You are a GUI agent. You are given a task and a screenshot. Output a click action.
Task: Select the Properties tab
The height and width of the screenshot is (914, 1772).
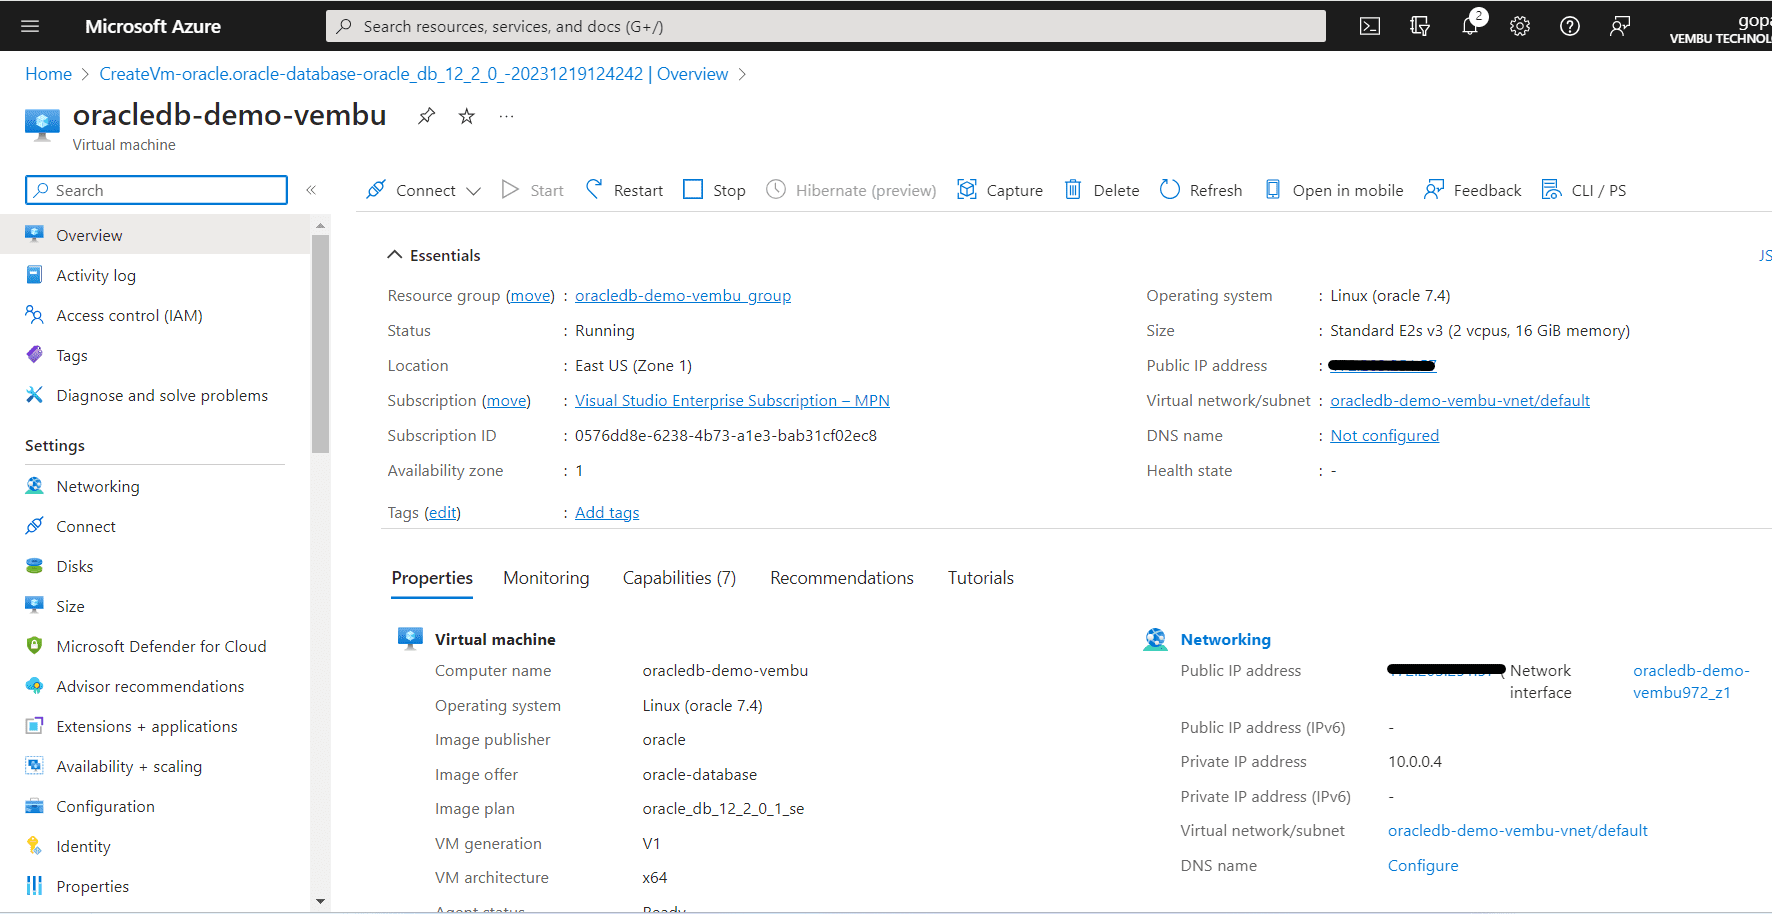click(x=432, y=578)
